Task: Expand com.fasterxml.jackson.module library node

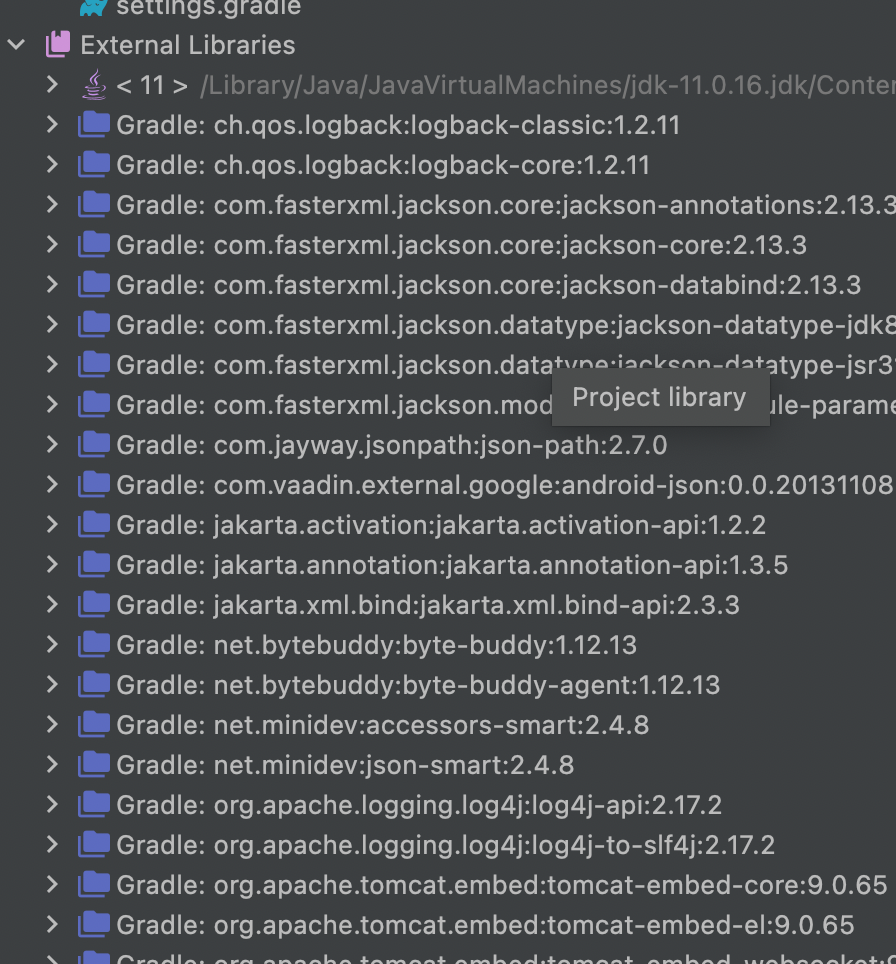Action: coord(52,405)
